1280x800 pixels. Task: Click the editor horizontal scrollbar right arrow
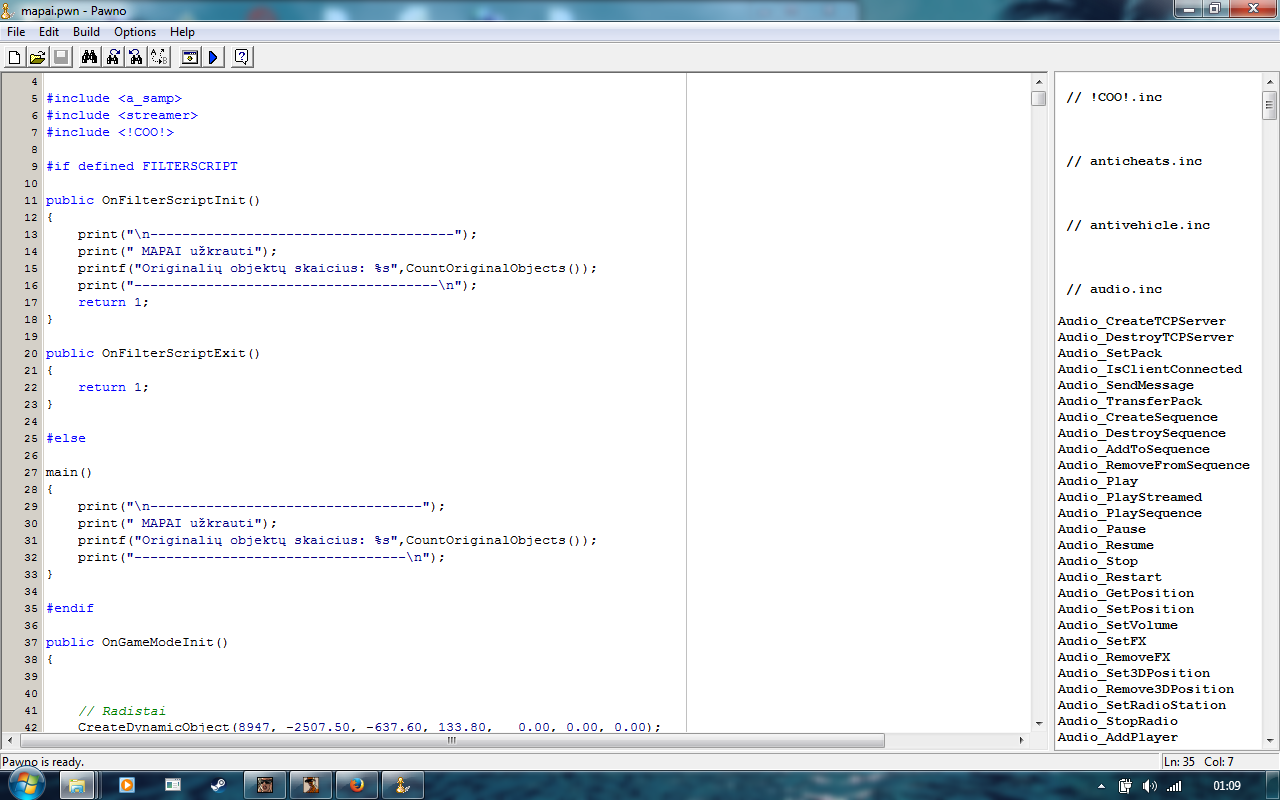[x=1022, y=741]
